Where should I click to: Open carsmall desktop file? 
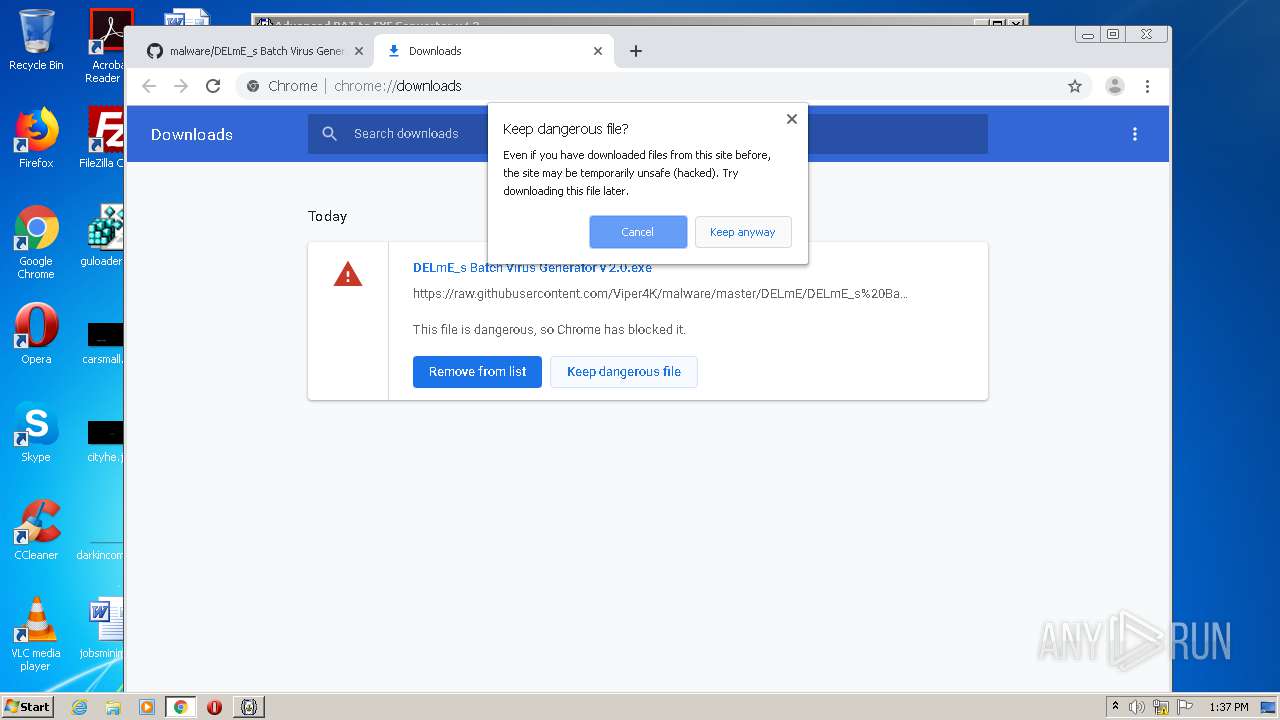point(104,343)
